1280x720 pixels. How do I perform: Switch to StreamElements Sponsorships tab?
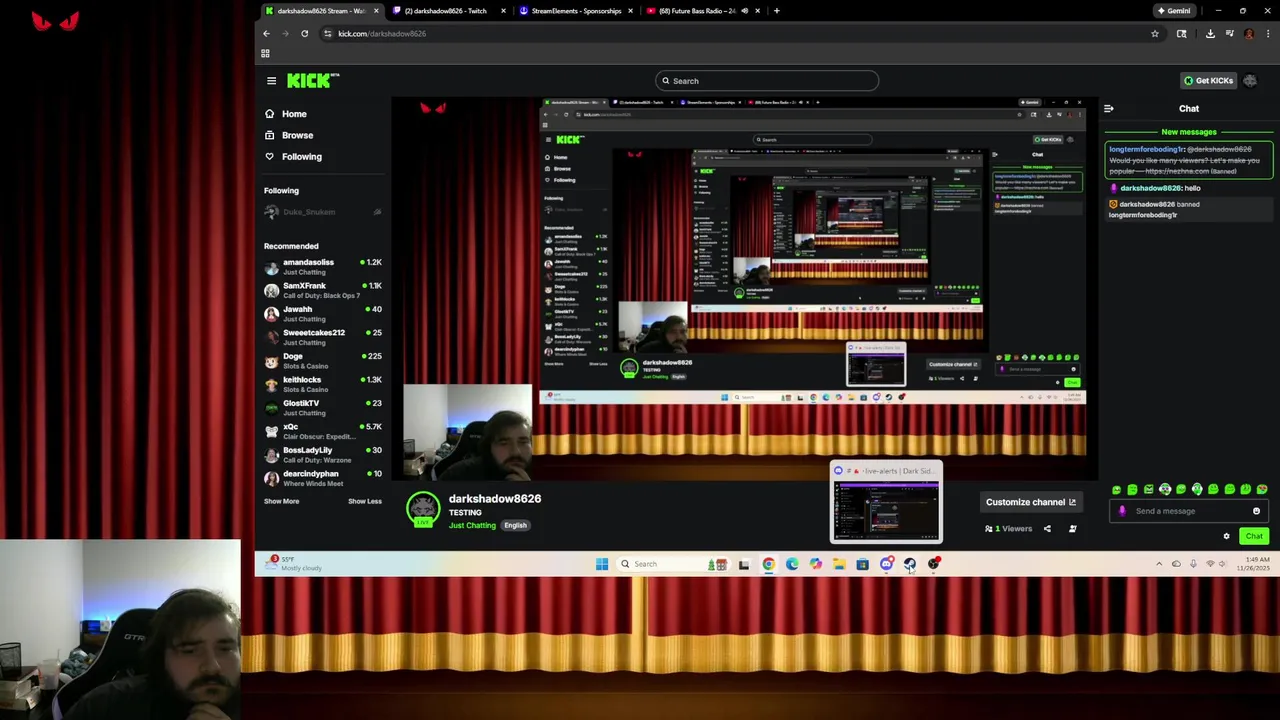[575, 11]
